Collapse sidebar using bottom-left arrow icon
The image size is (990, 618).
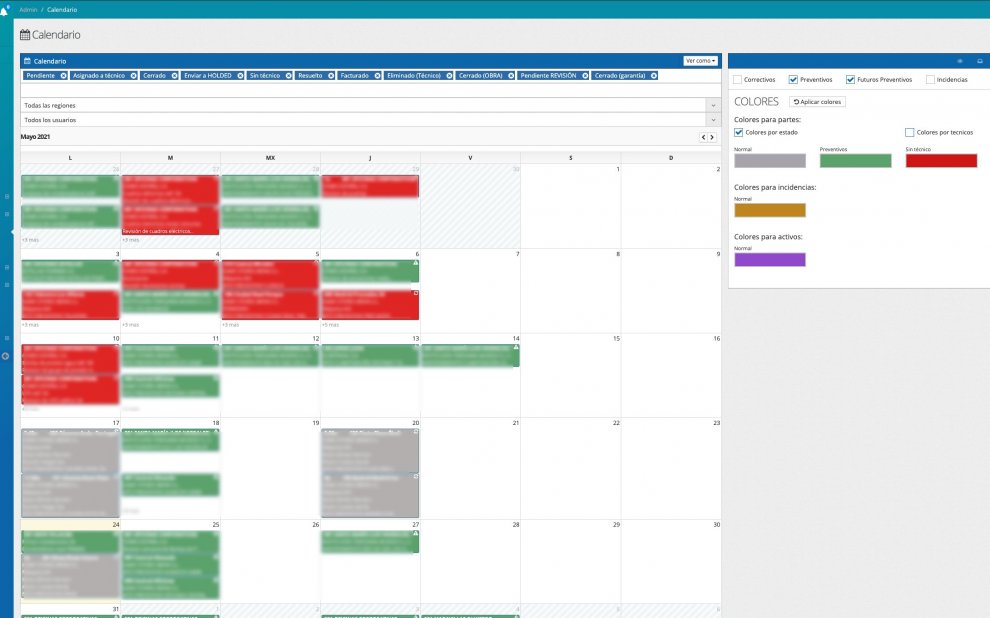6,356
